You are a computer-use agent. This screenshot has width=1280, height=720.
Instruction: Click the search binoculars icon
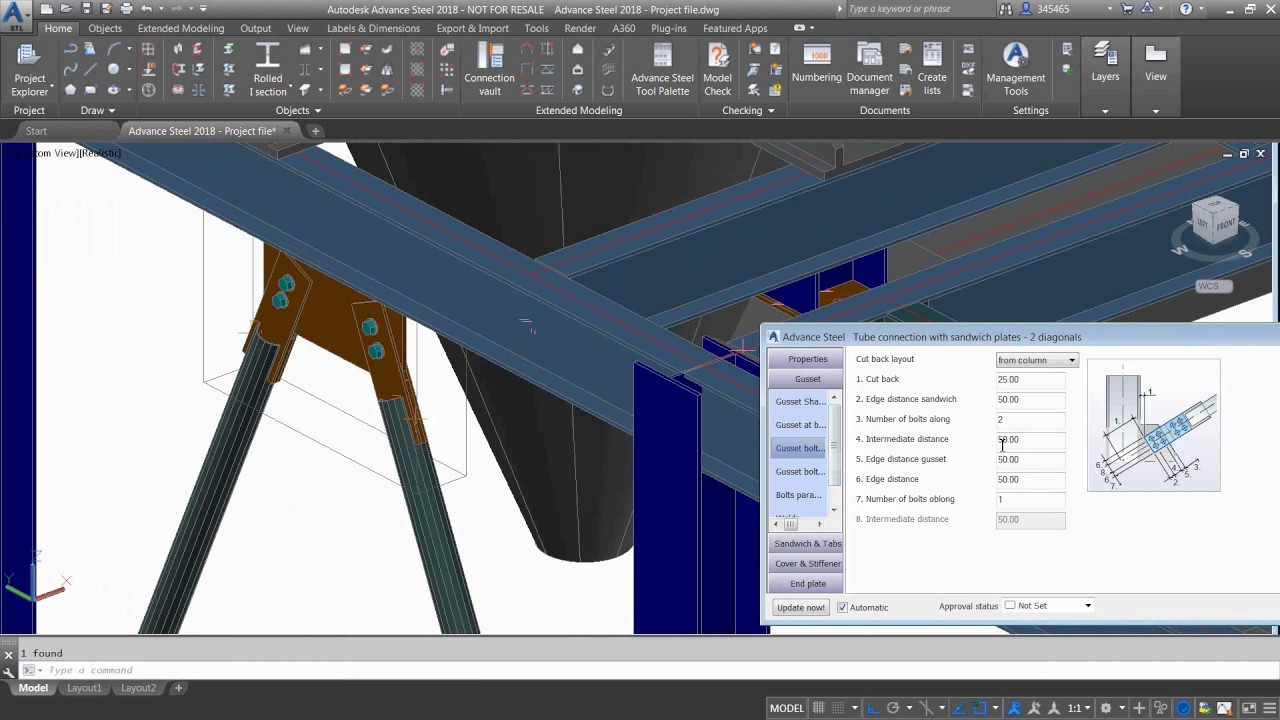[x=1005, y=9]
